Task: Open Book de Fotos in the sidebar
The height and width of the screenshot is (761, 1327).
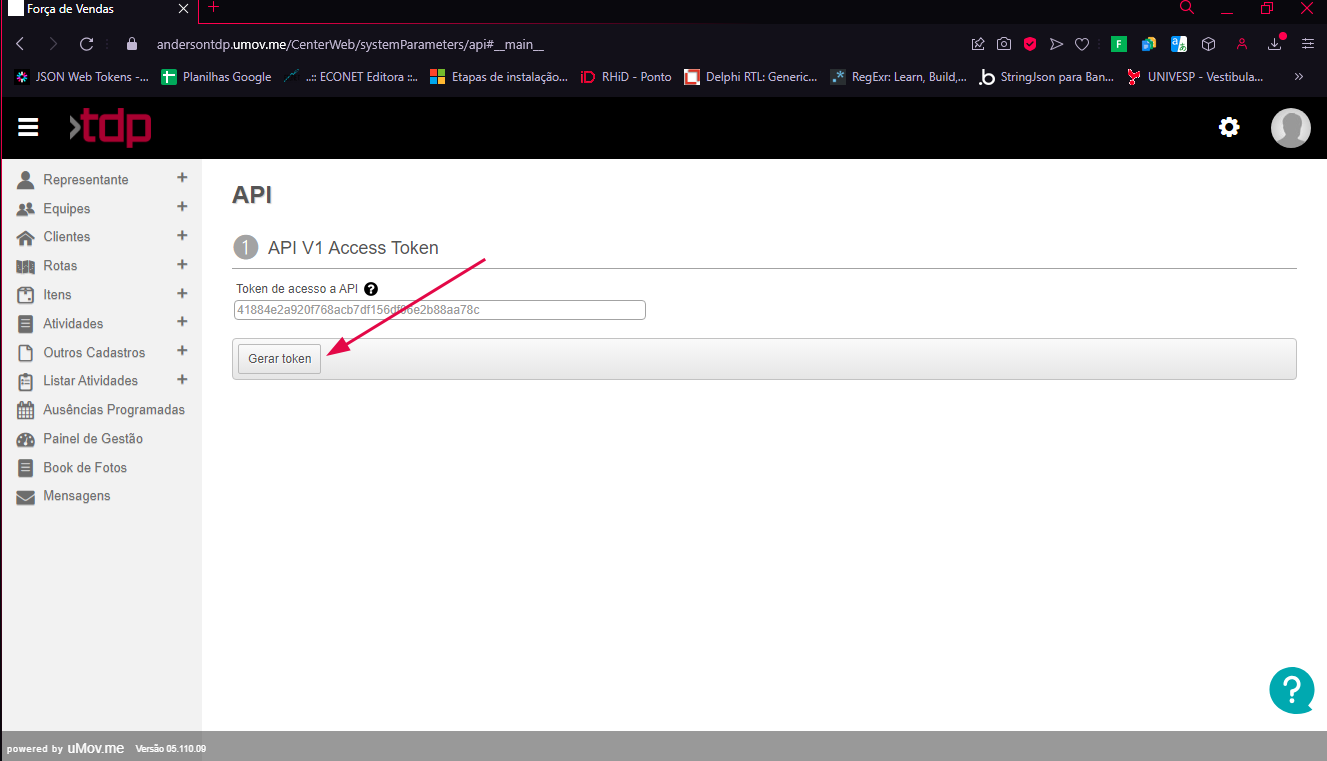Action: point(85,468)
